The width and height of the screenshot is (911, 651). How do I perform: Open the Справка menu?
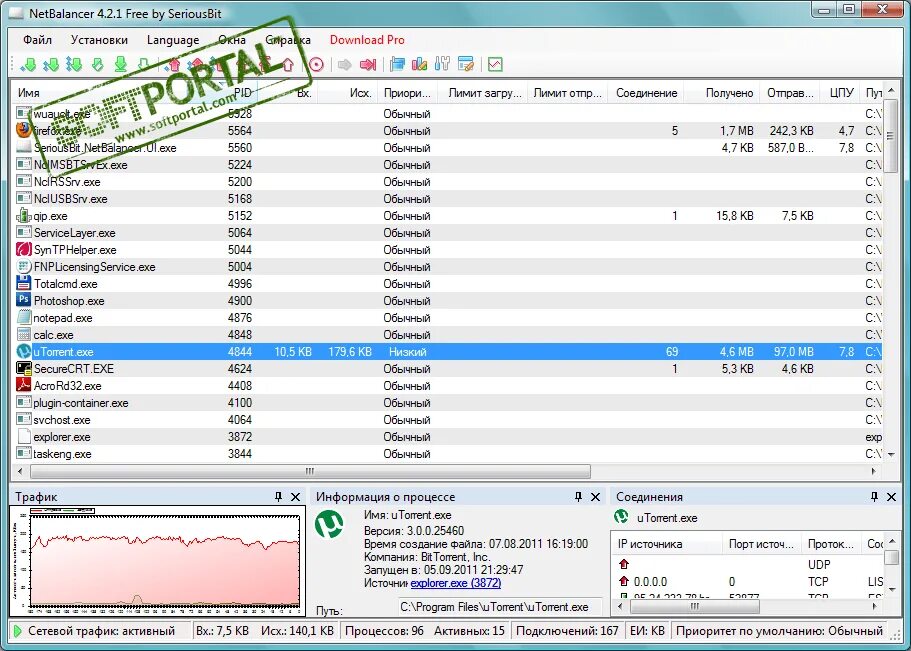click(288, 40)
